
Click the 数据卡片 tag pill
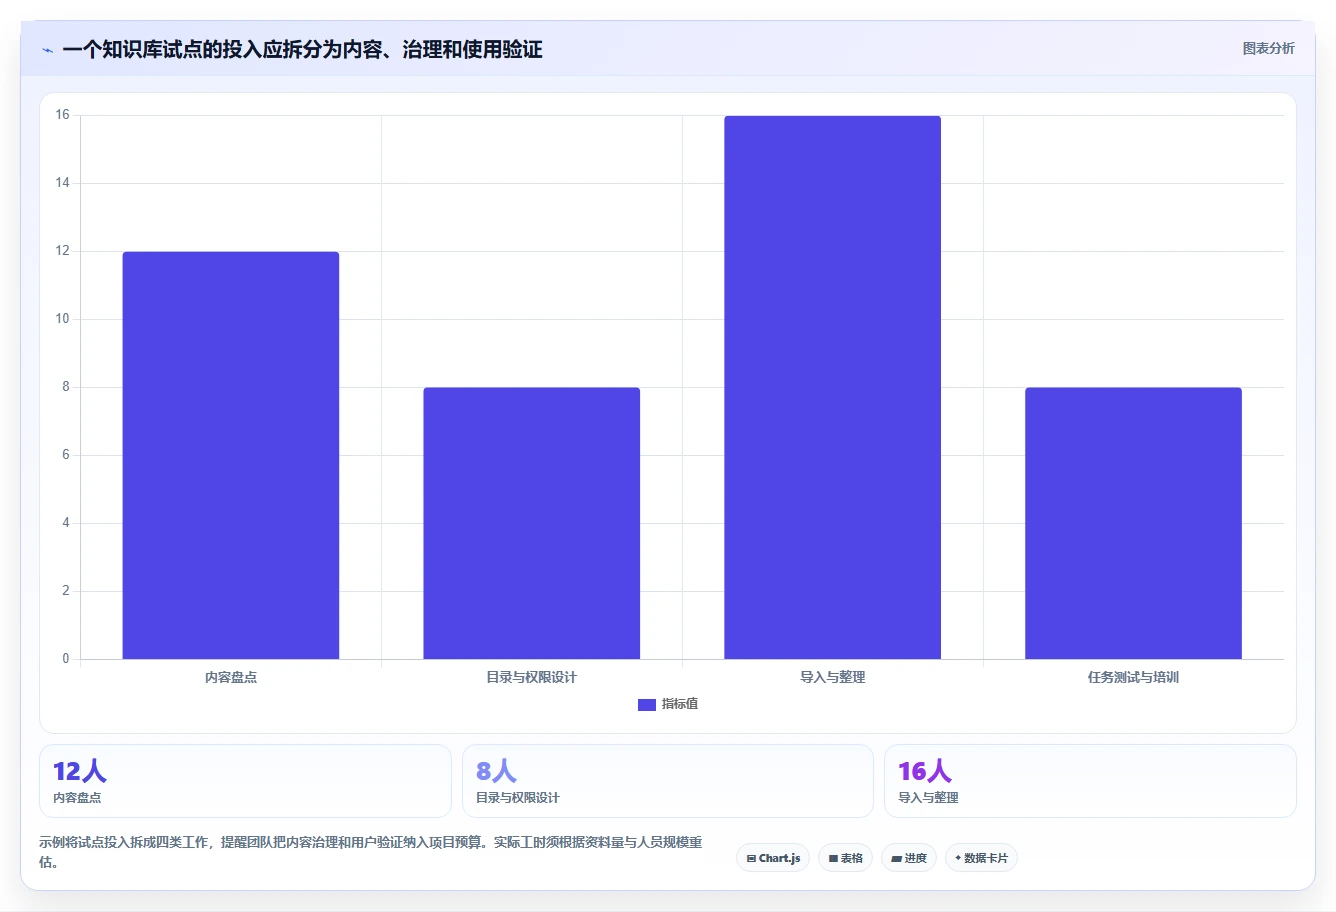point(981,858)
